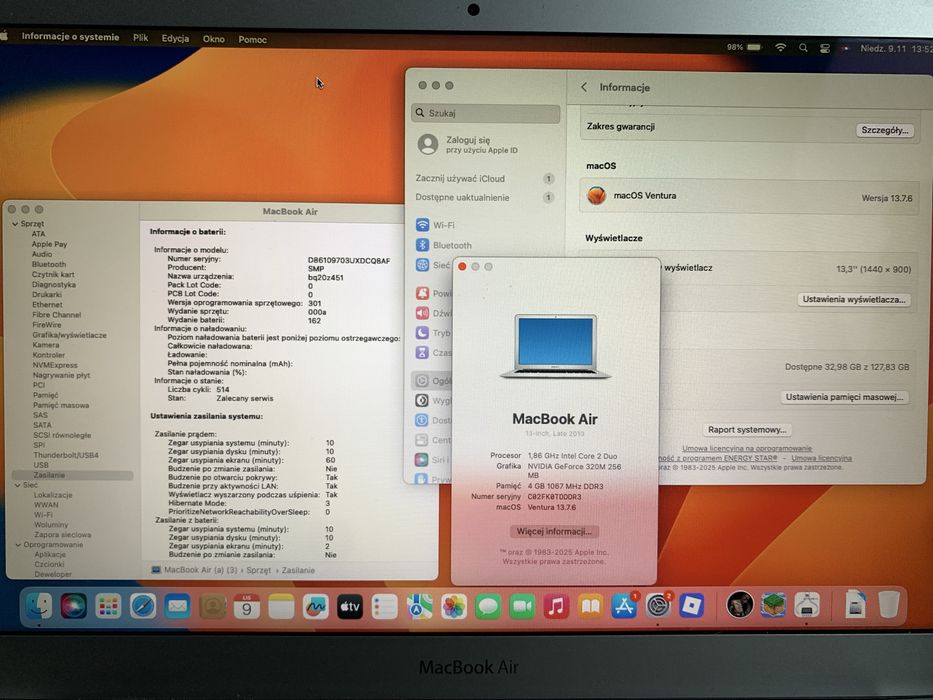Click Więcej informacji... in About window
Image resolution: width=933 pixels, height=700 pixels.
click(x=554, y=531)
